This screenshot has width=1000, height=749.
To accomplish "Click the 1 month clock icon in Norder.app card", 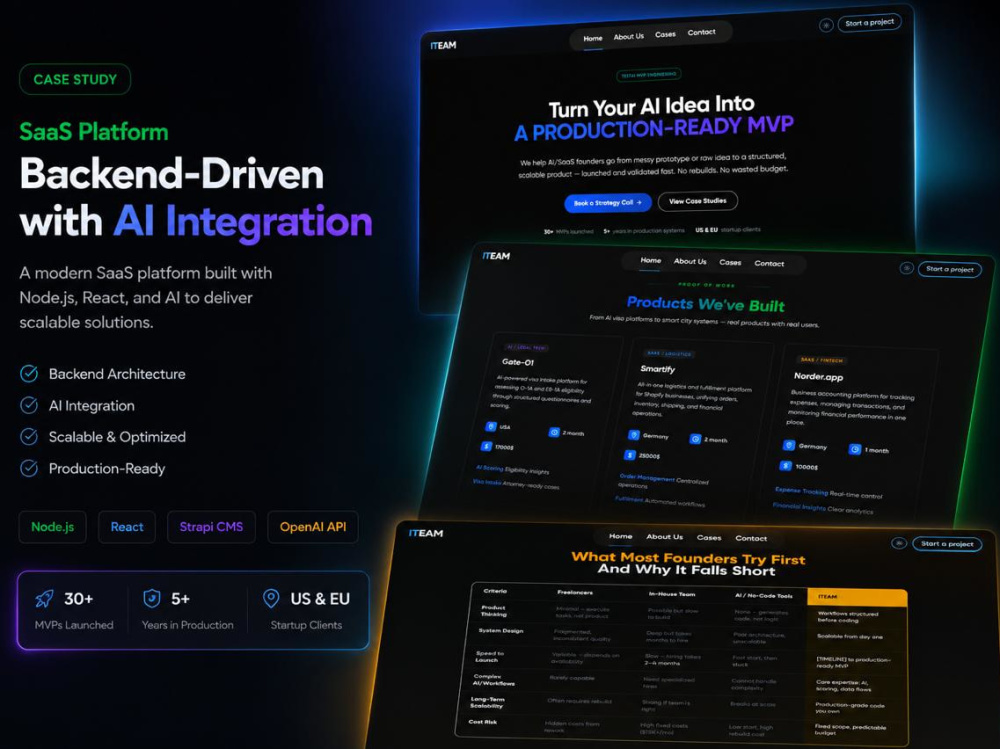I will click(855, 449).
